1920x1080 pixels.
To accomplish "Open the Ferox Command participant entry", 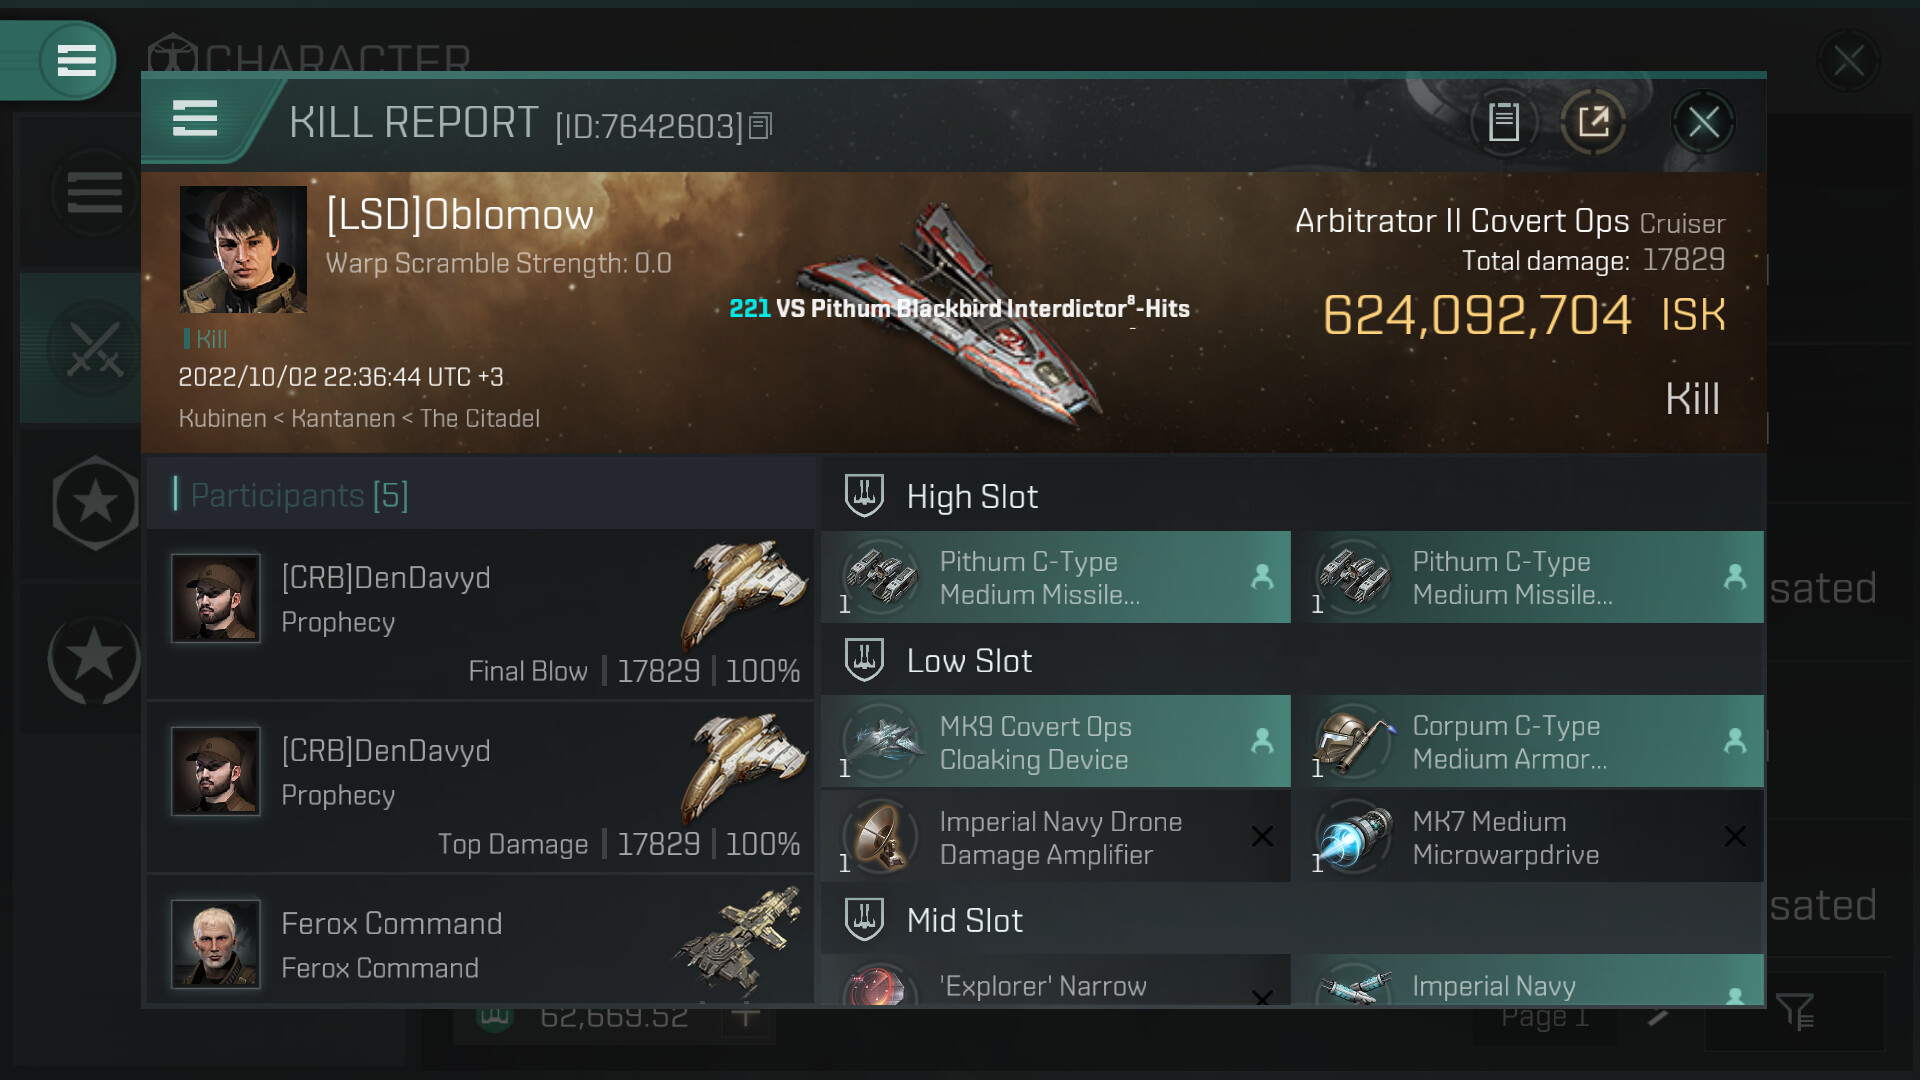I will 481,941.
